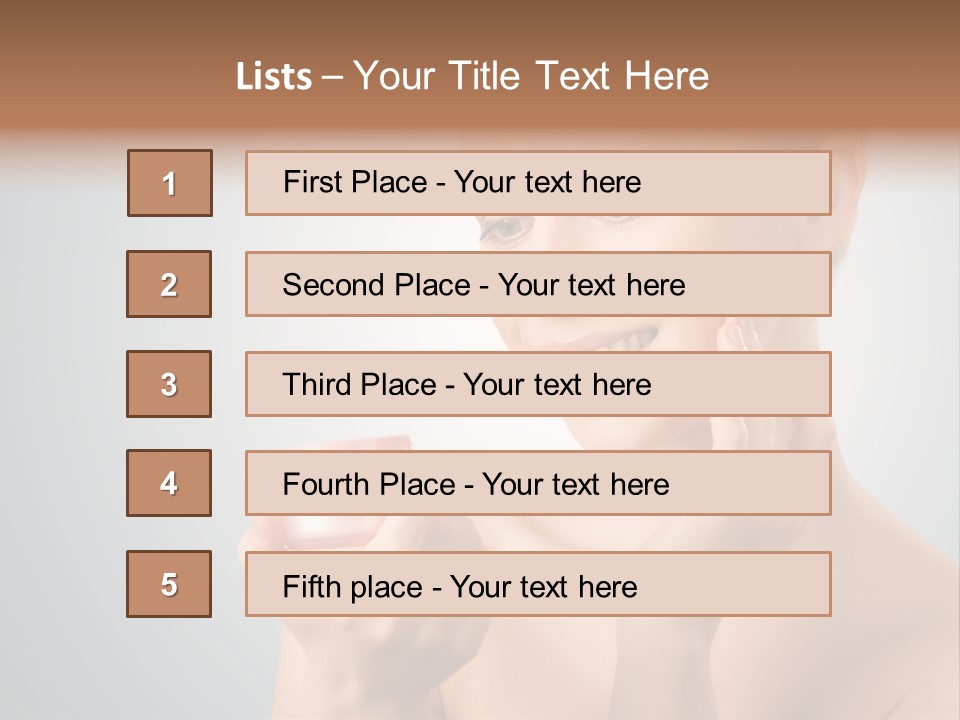This screenshot has height=720, width=960.
Task: Click the slide title text
Action: click(472, 76)
